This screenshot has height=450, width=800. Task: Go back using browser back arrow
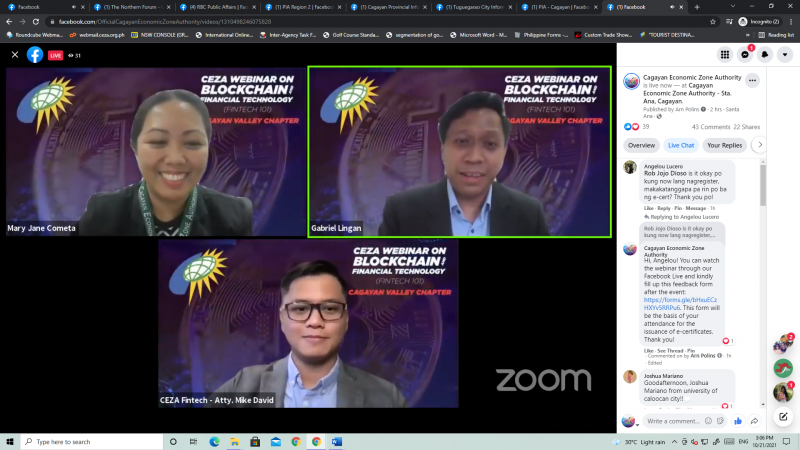click(9, 21)
